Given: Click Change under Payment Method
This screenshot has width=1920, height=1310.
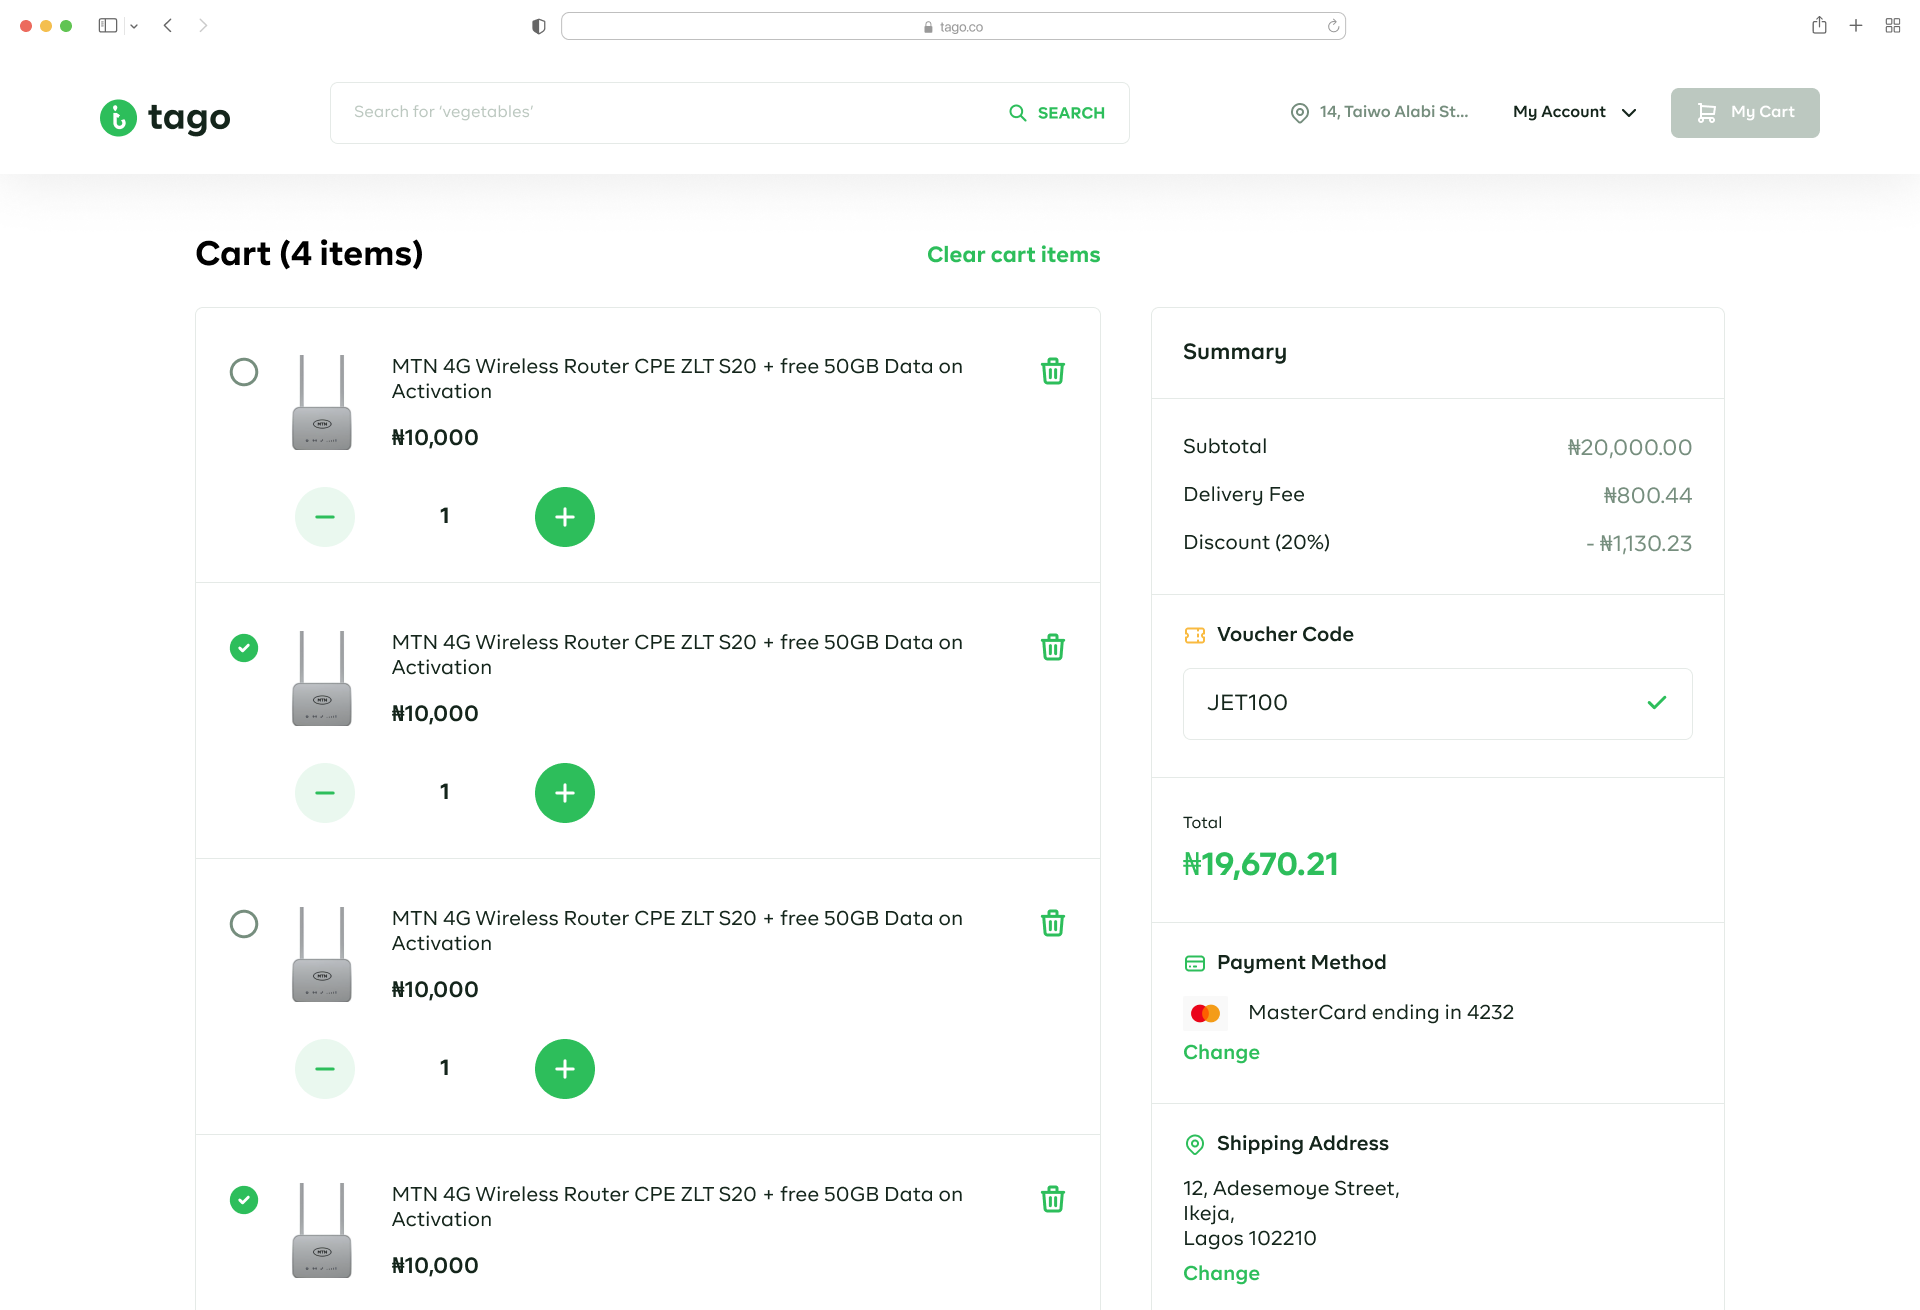Looking at the screenshot, I should [x=1221, y=1052].
